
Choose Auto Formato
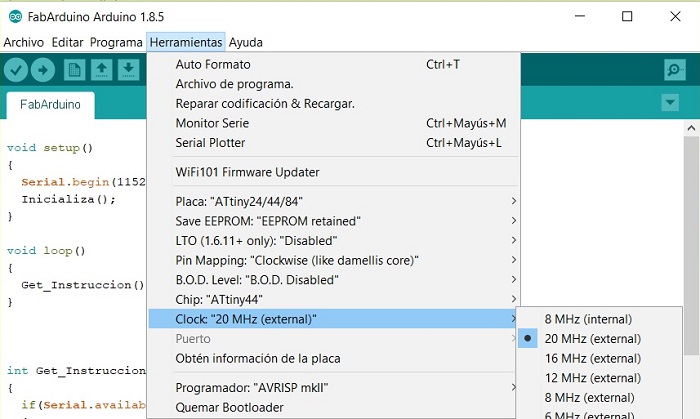click(333, 64)
